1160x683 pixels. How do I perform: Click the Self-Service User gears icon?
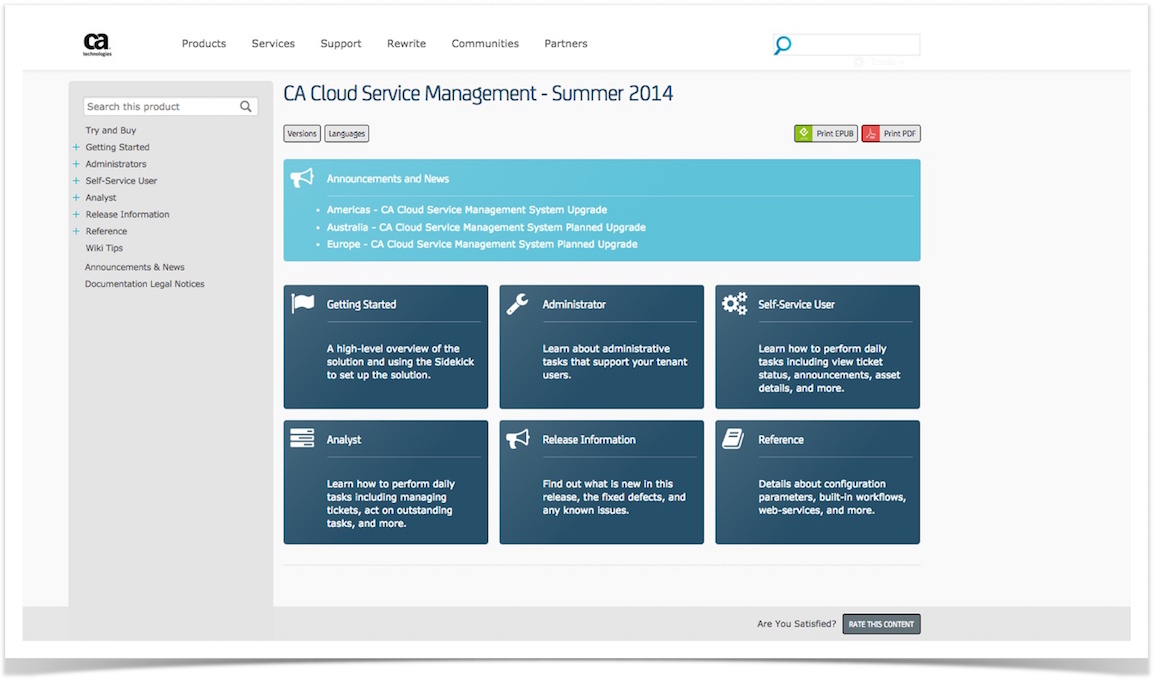pyautogui.click(x=735, y=303)
